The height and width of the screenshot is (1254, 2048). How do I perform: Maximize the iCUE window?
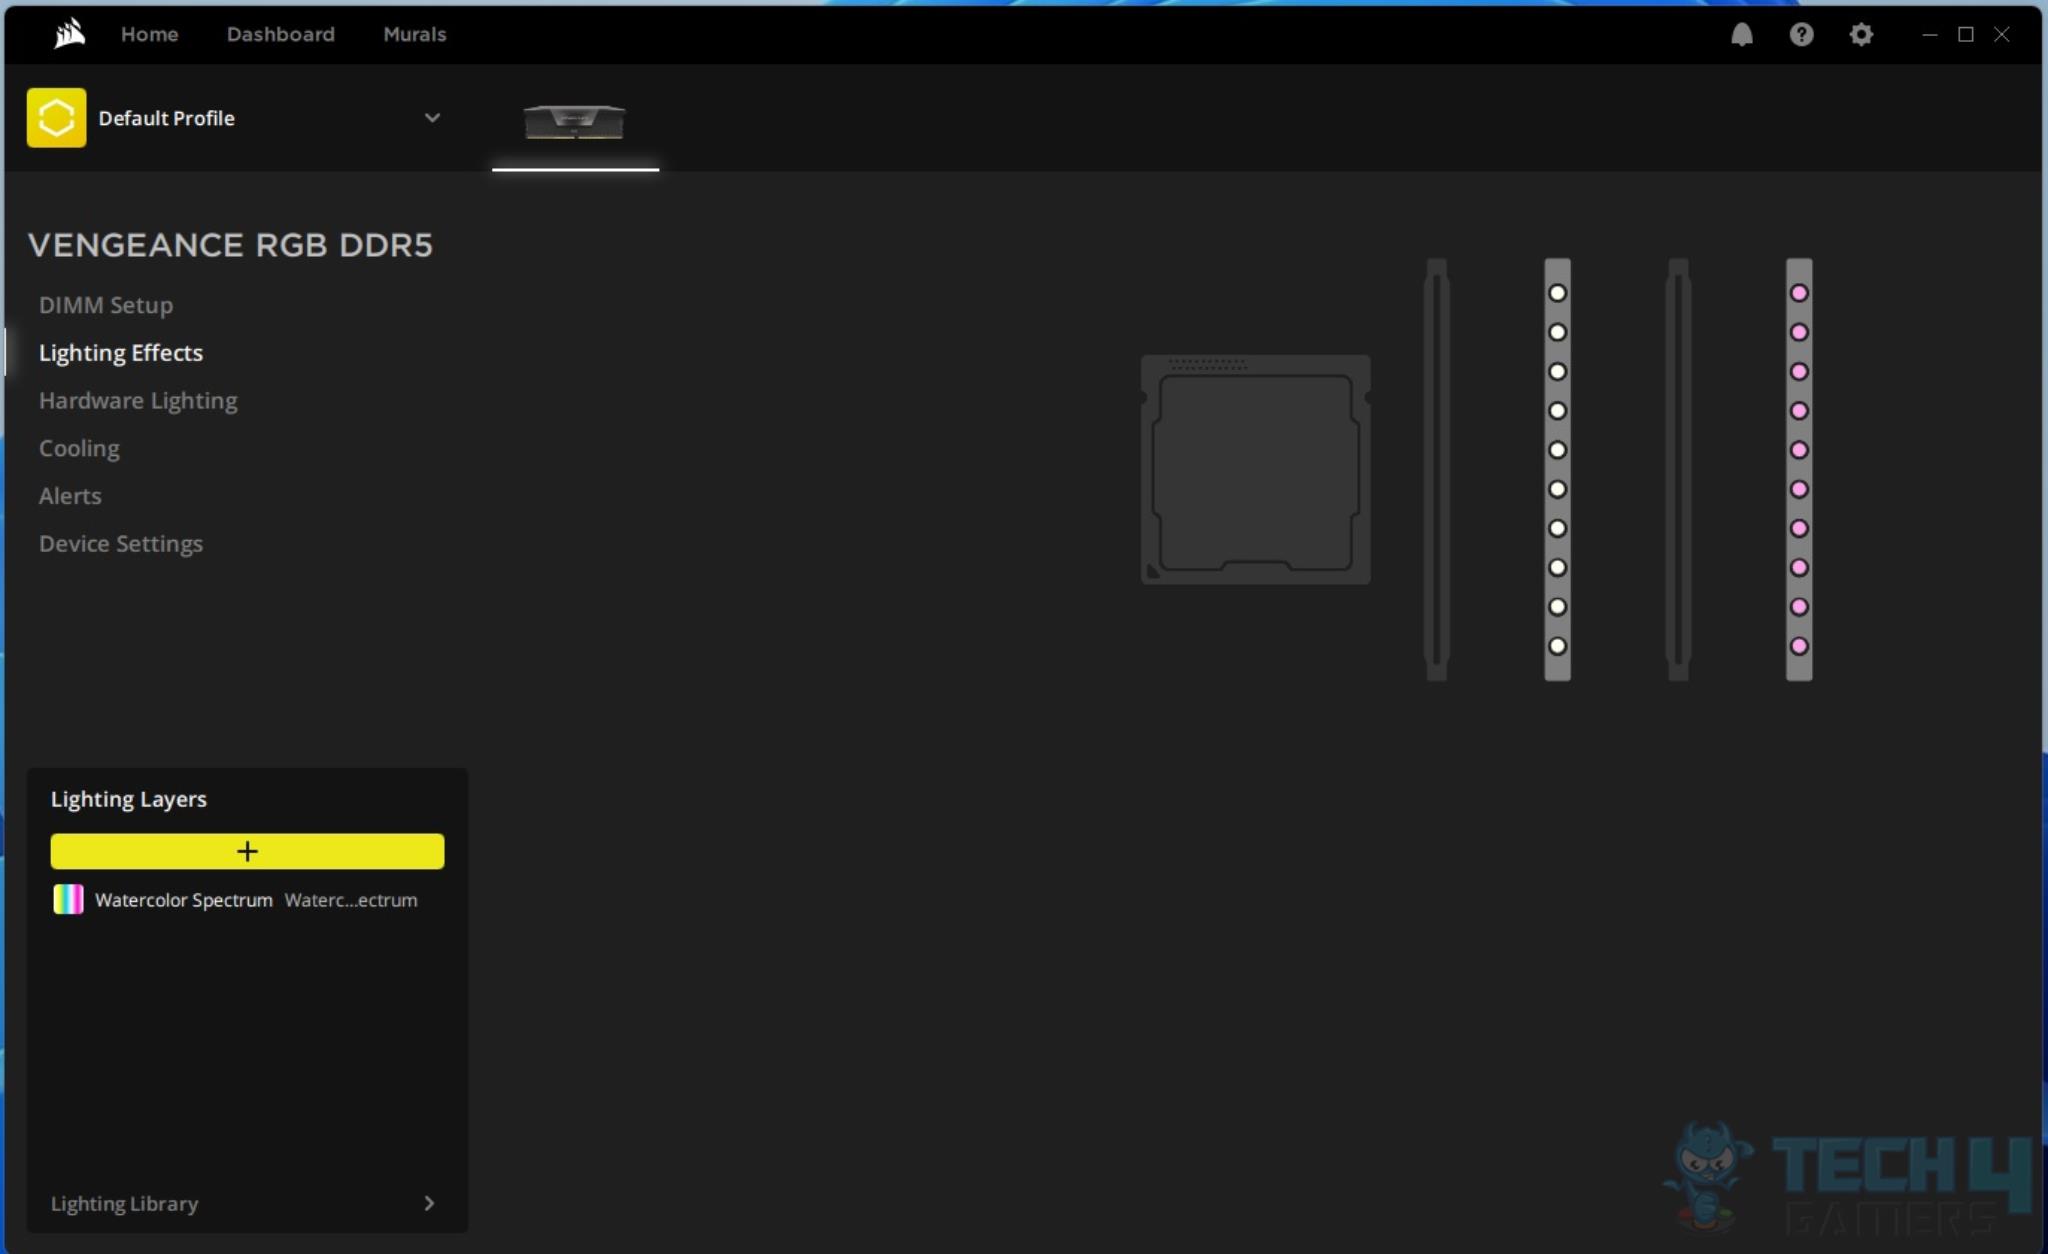click(1965, 34)
